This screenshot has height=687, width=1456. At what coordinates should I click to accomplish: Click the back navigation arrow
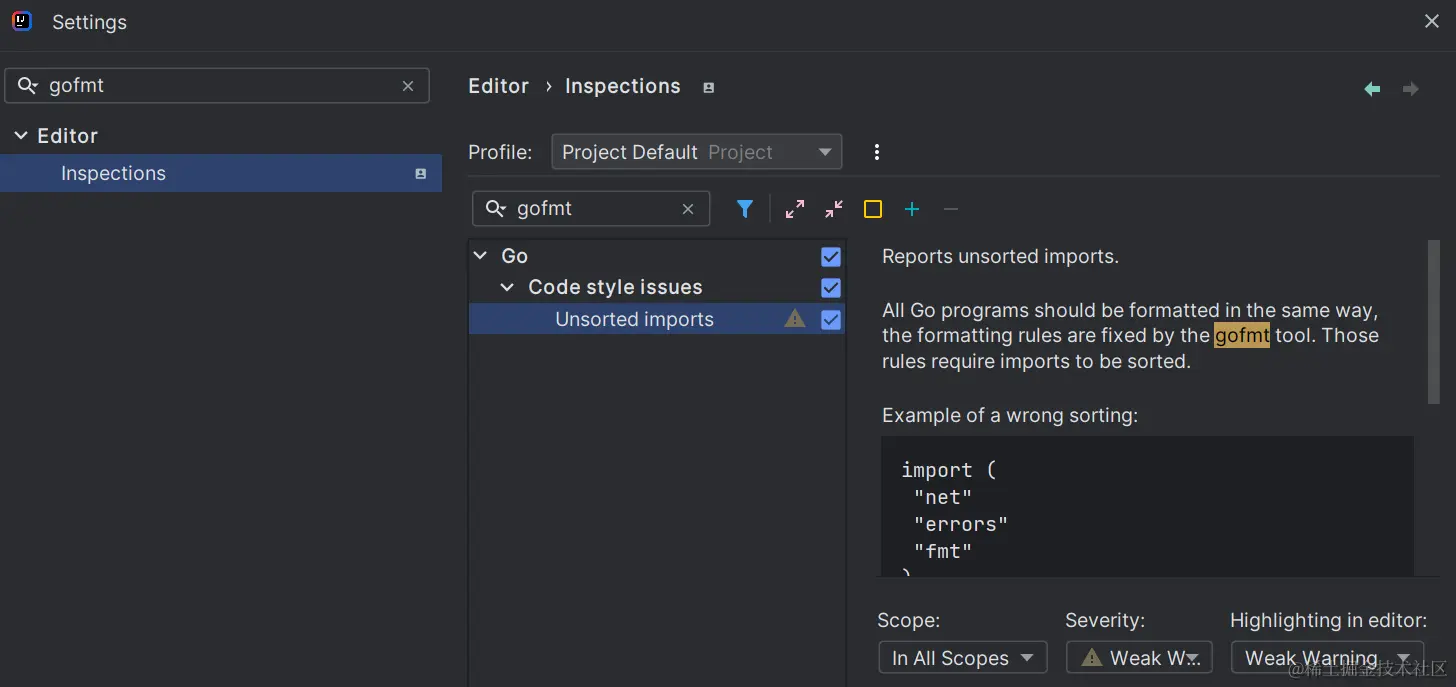point(1372,89)
